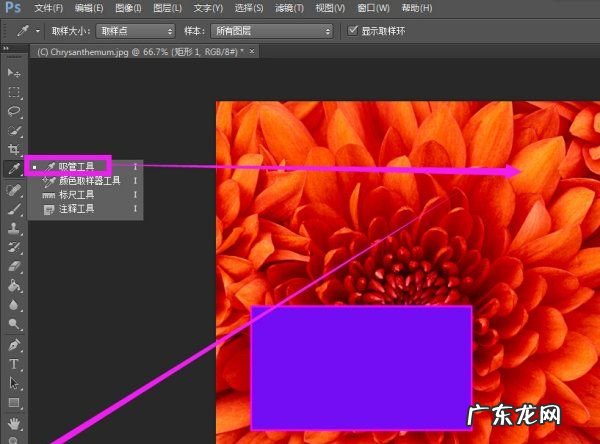Choose 吸管工具 from the flyout
The height and width of the screenshot is (444, 600).
coord(77,166)
